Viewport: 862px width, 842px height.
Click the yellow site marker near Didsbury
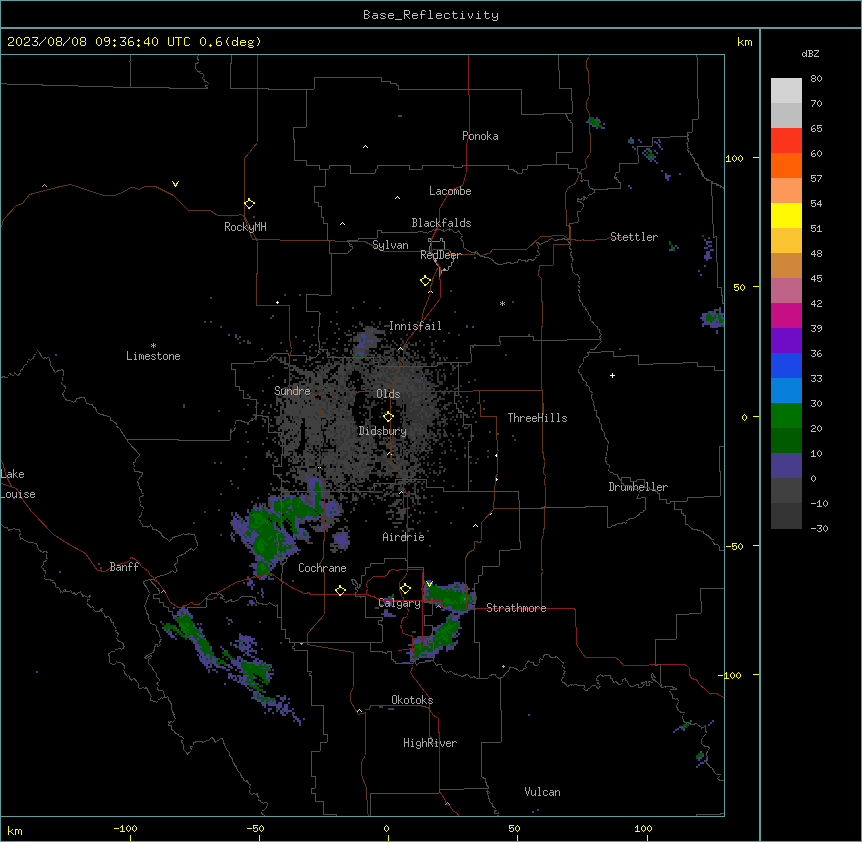point(388,417)
